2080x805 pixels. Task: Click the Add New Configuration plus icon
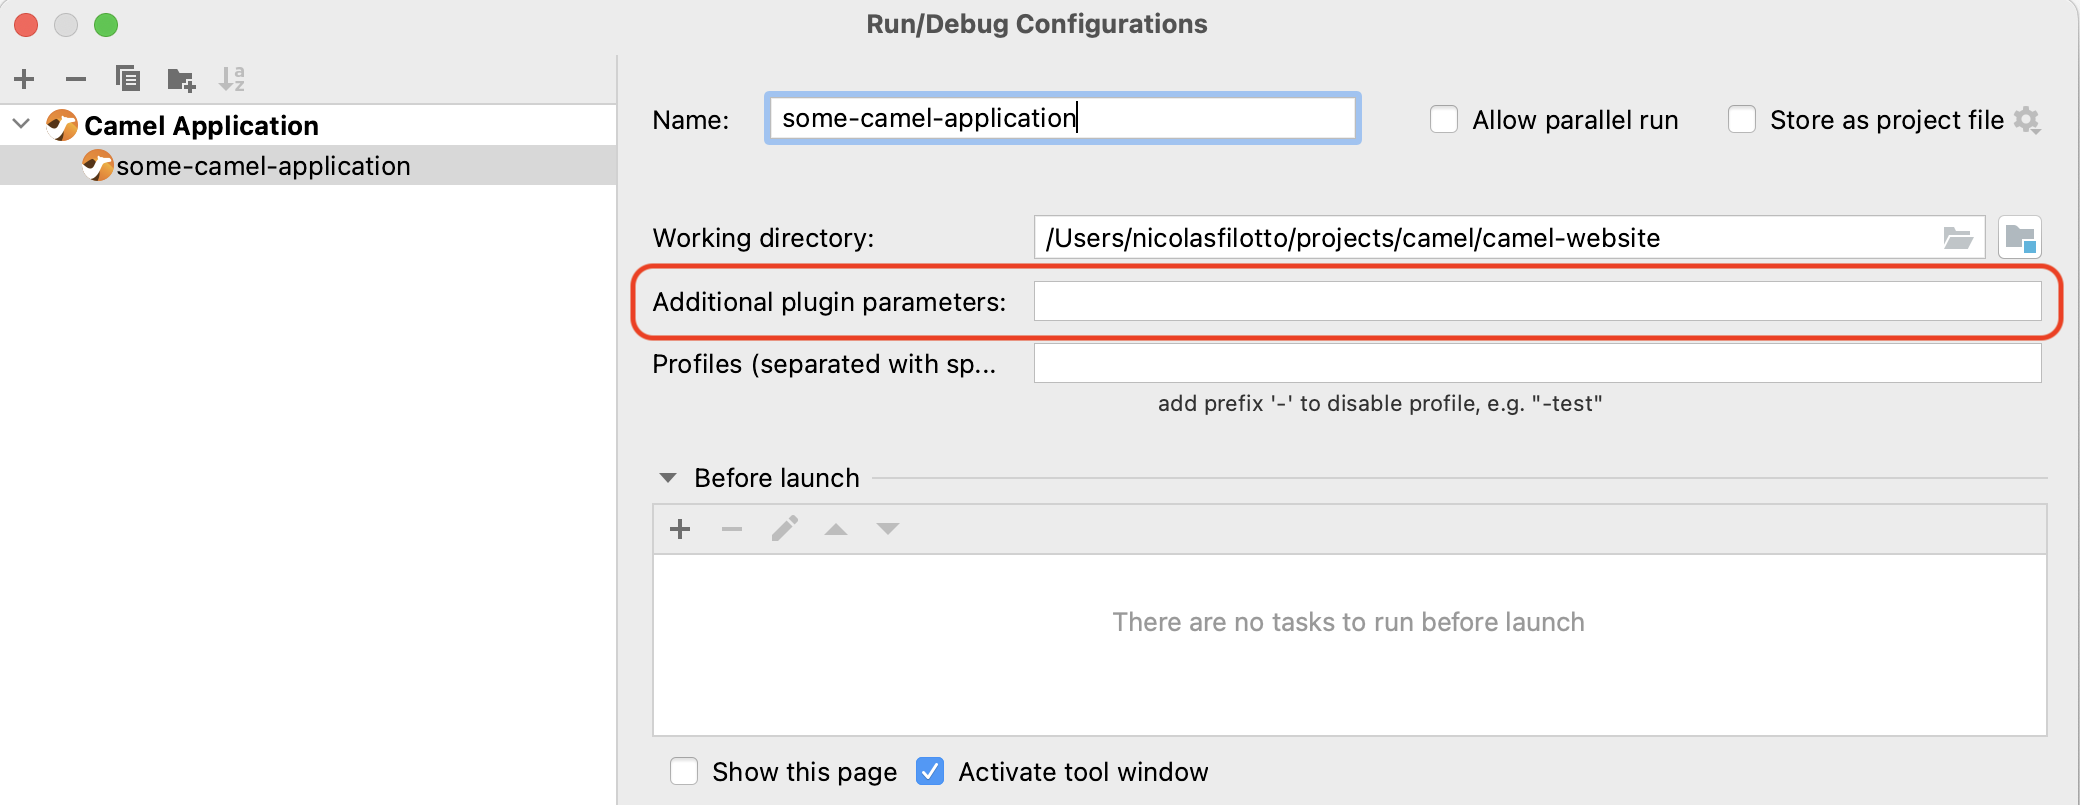(x=25, y=79)
